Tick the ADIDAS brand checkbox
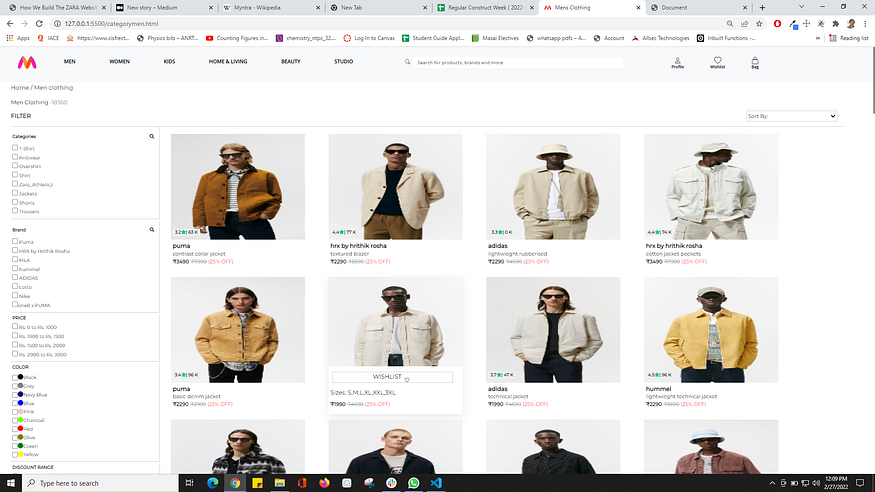The image size is (875, 492). pyautogui.click(x=15, y=277)
